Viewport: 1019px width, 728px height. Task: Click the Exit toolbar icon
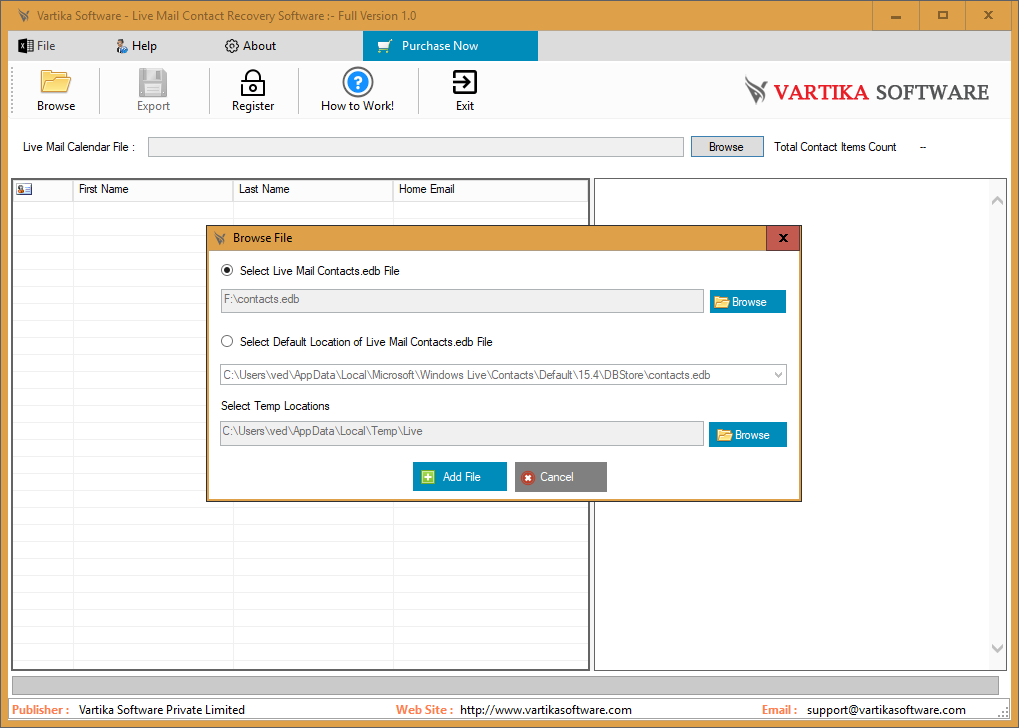click(x=465, y=83)
